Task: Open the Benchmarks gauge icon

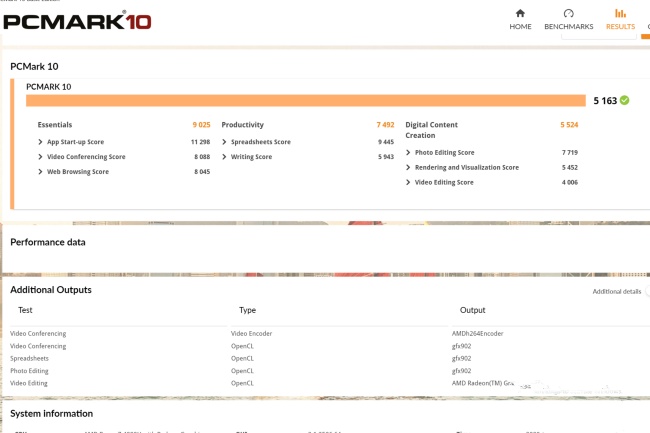Action: (569, 13)
